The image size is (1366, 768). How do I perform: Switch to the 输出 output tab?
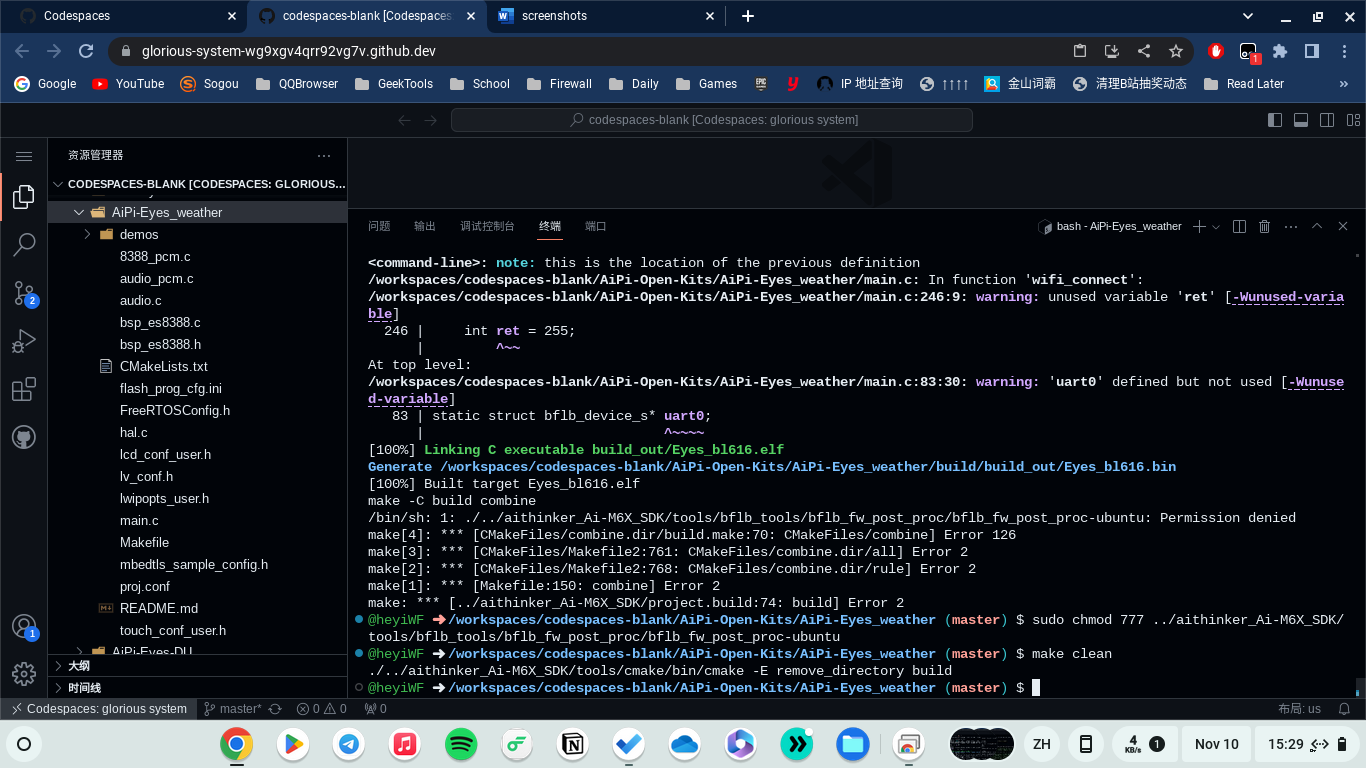click(x=425, y=227)
